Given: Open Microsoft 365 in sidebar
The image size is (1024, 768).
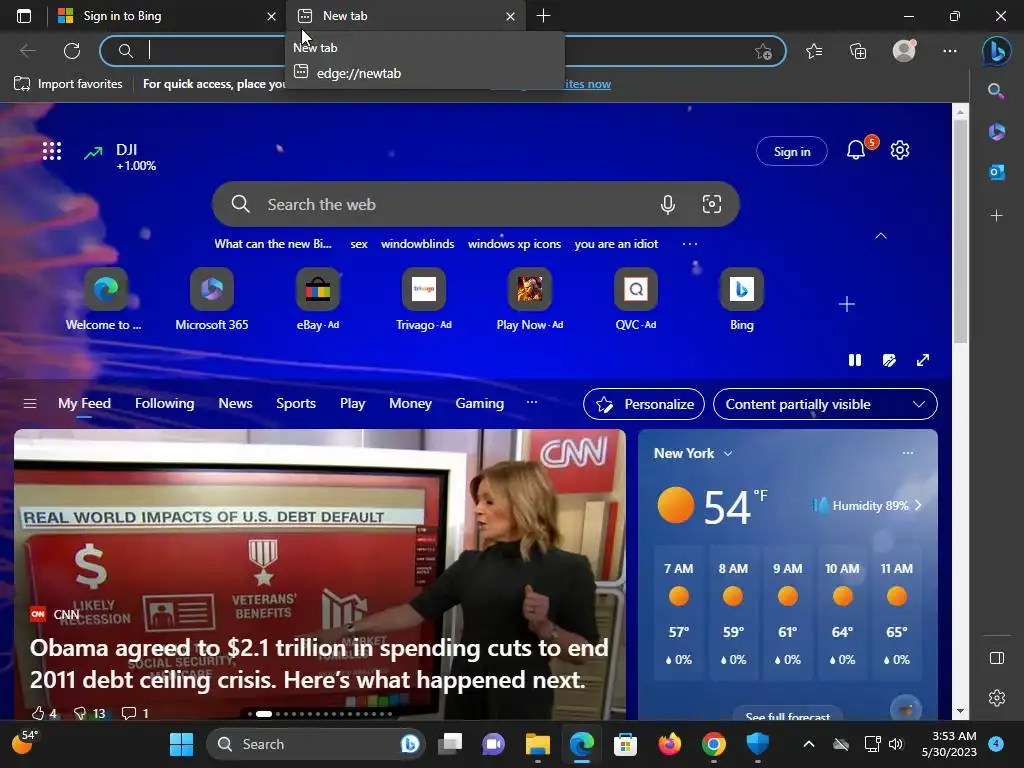Looking at the screenshot, I should [997, 131].
